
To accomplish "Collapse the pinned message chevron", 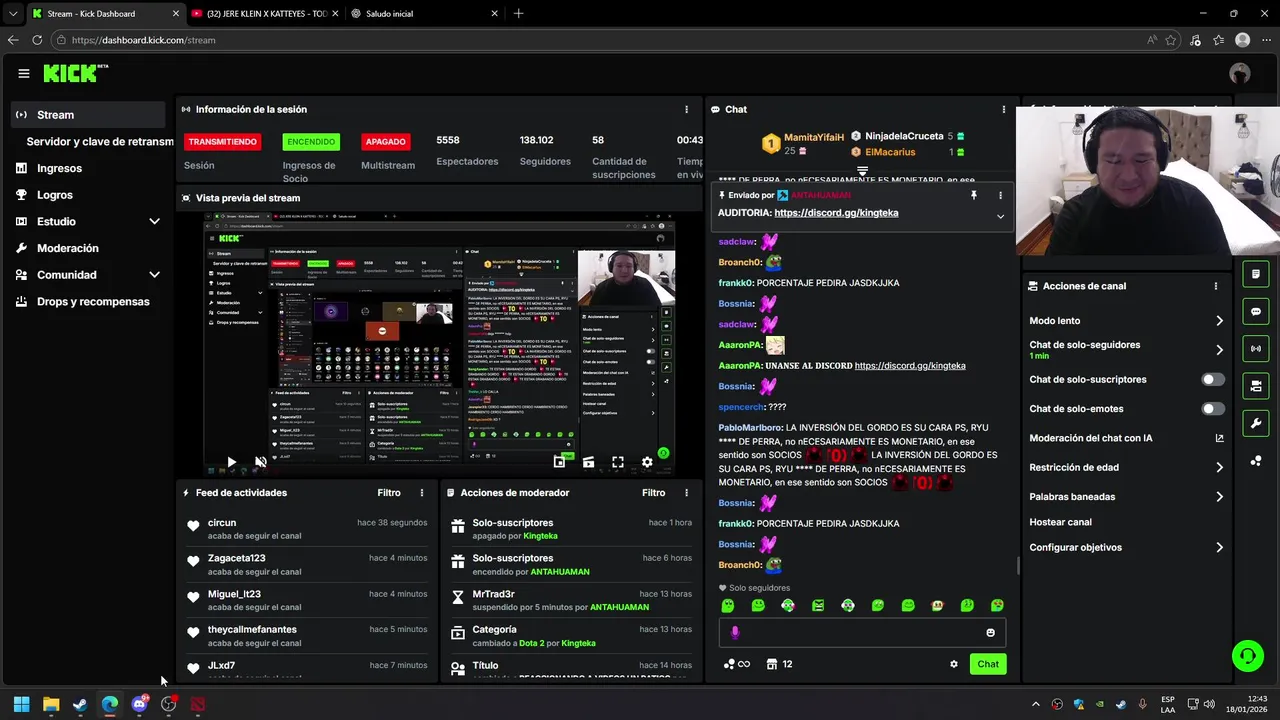I will tap(1000, 216).
